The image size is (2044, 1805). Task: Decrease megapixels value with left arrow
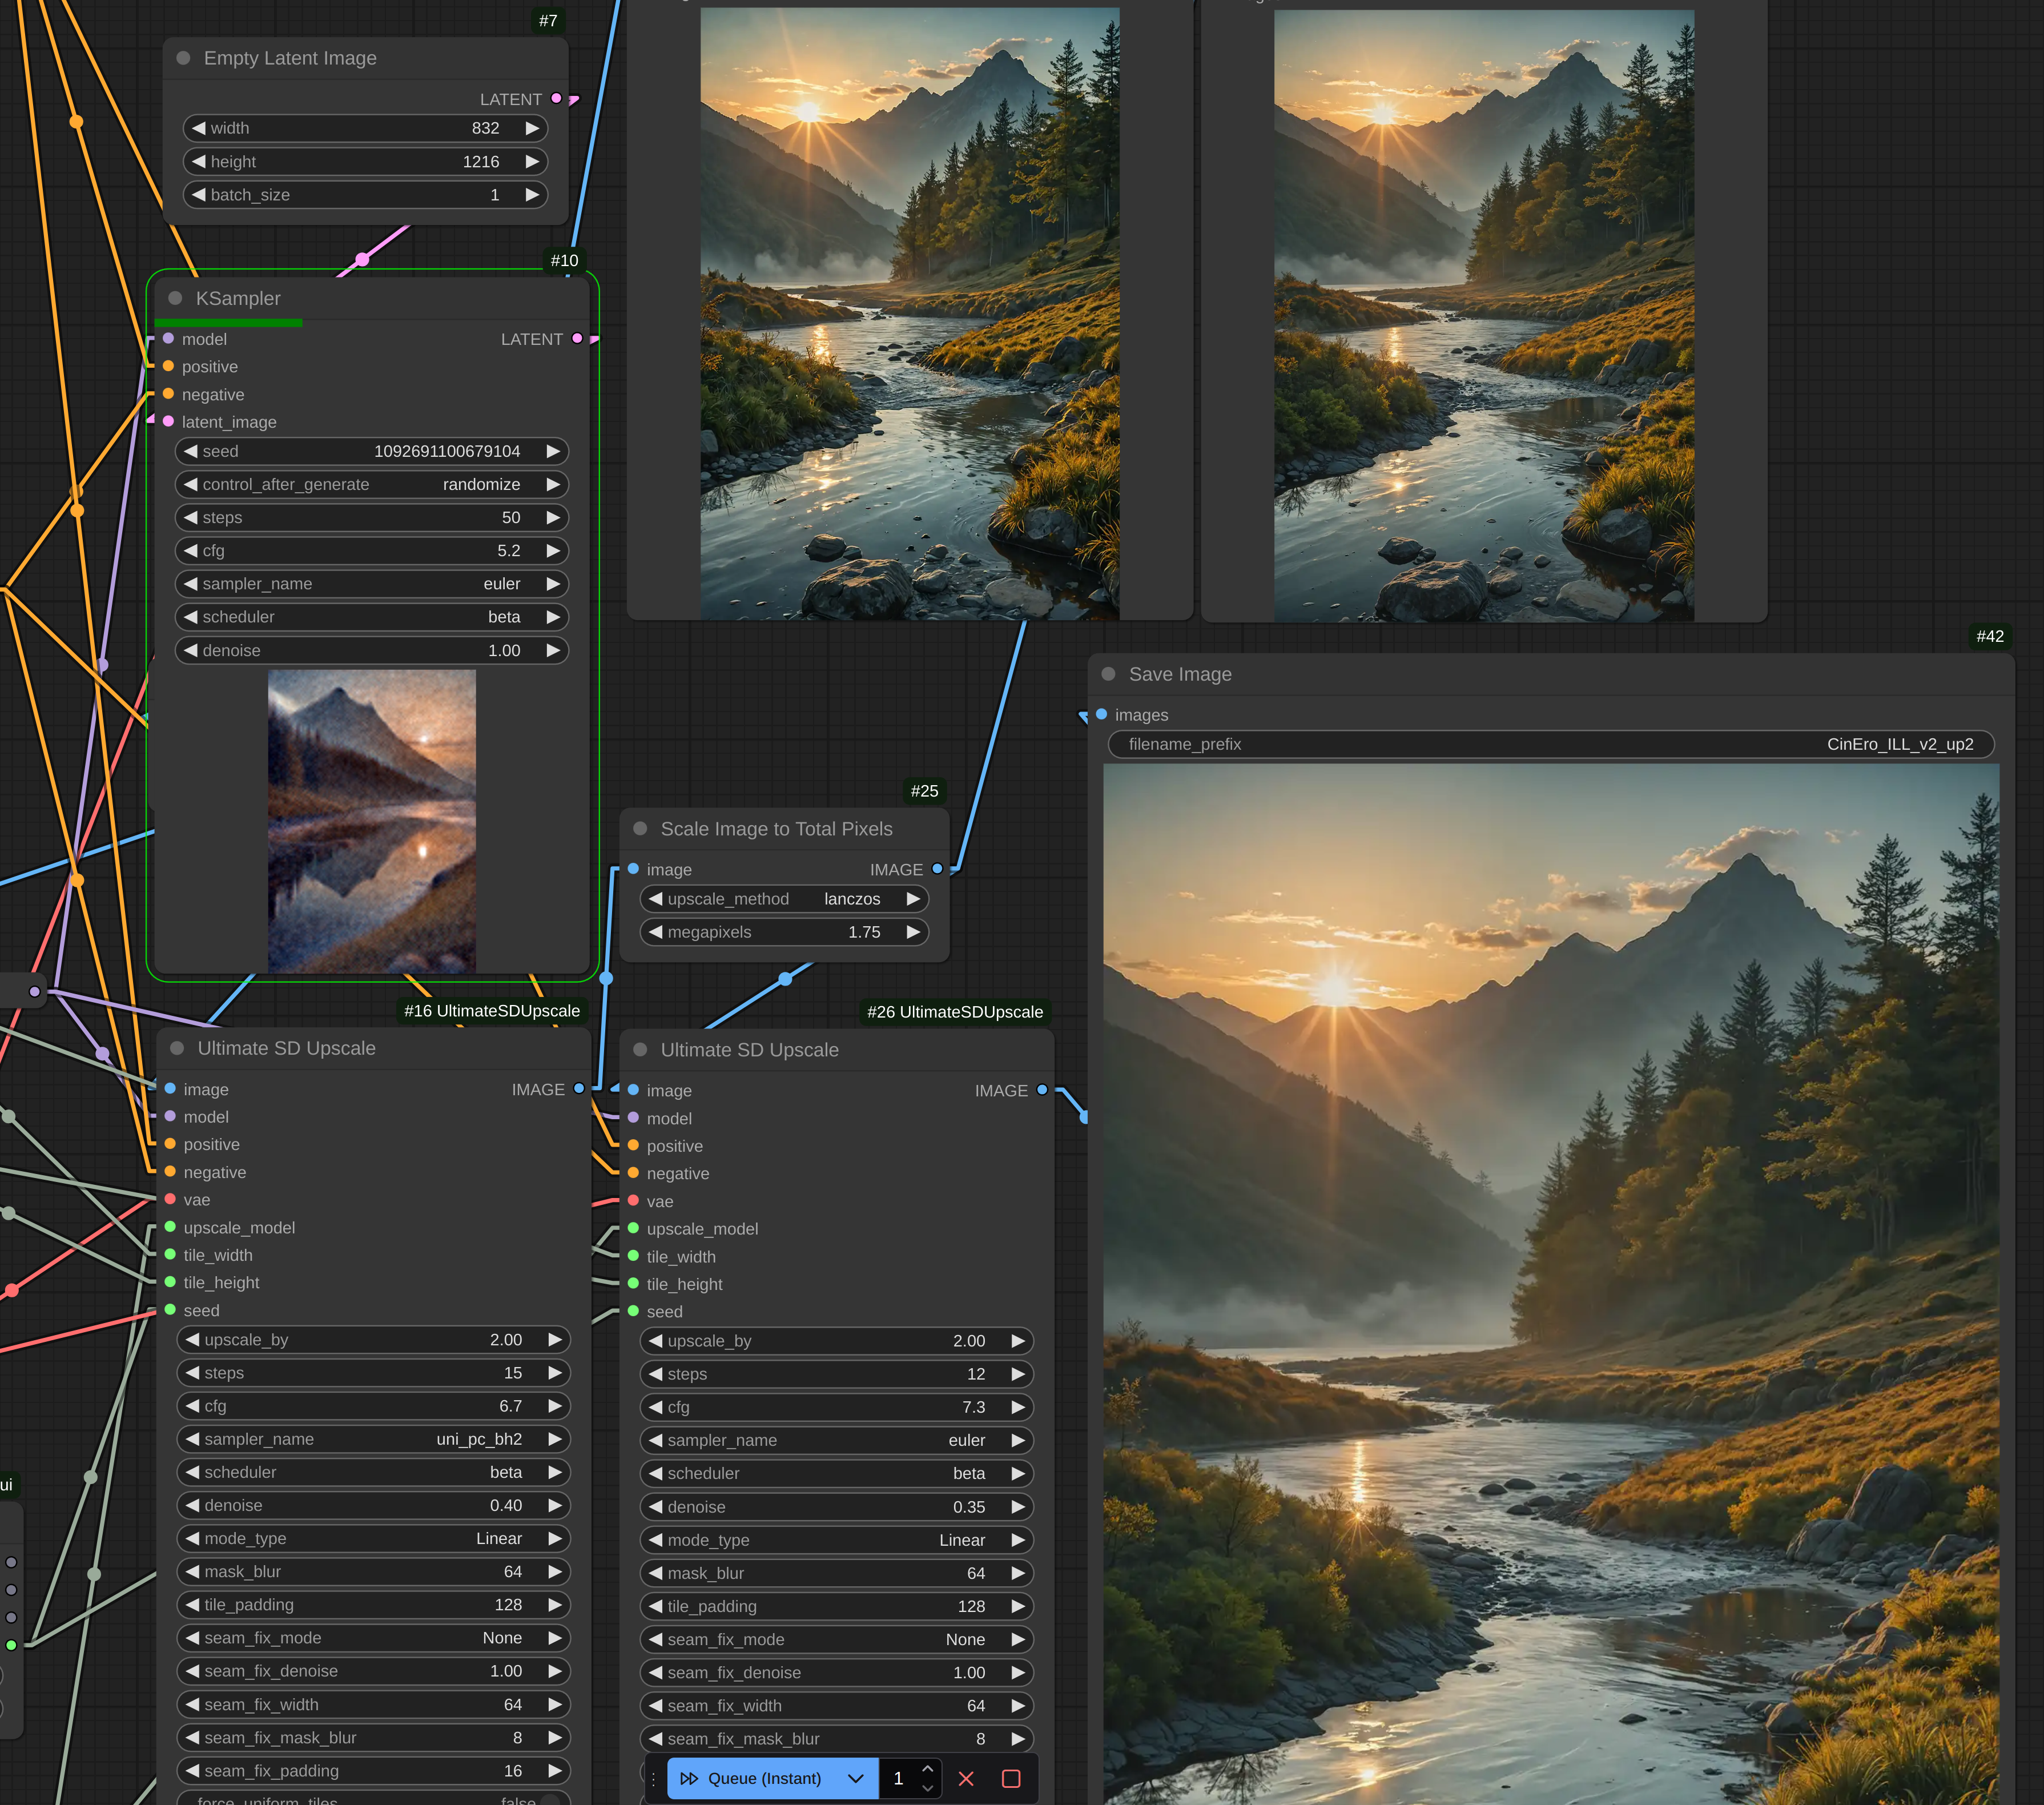[x=655, y=932]
